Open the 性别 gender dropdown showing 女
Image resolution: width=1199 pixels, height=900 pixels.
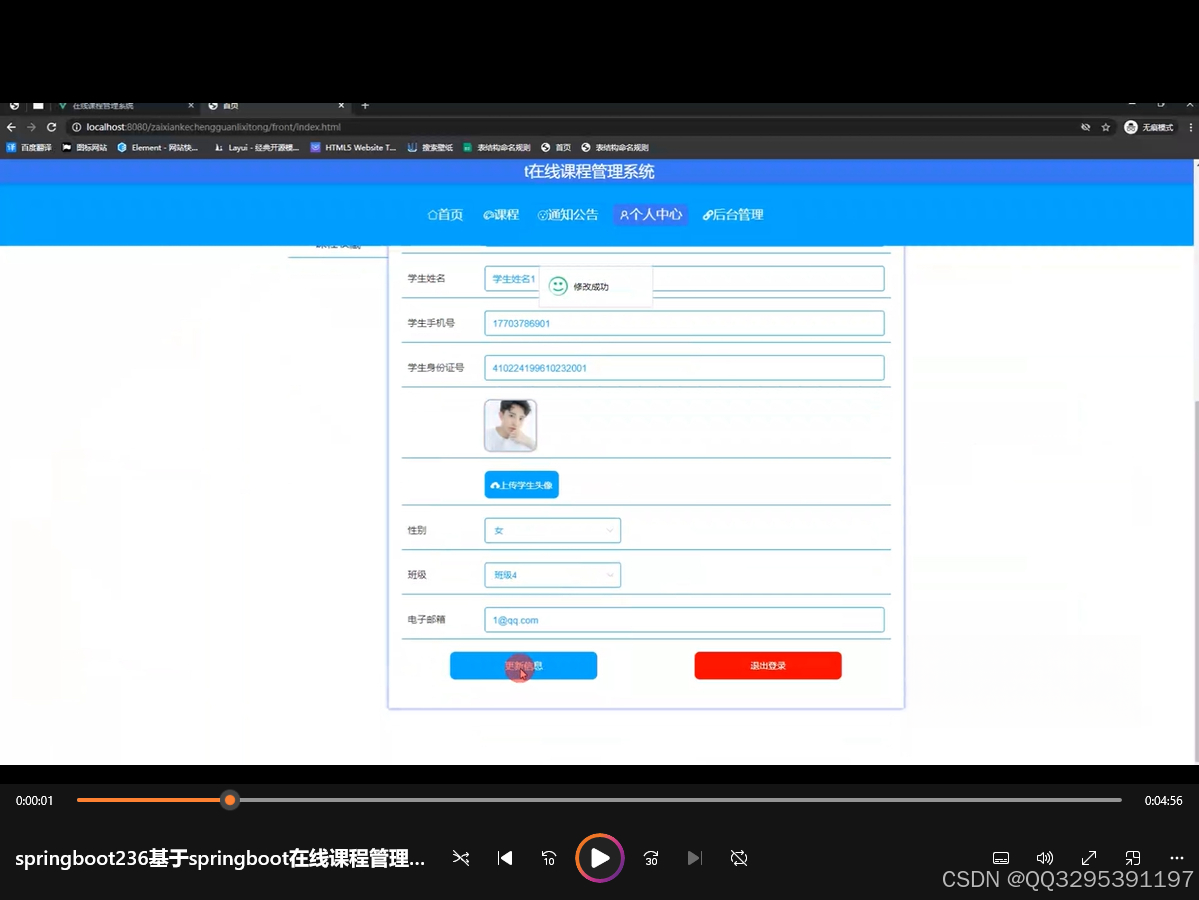click(552, 530)
